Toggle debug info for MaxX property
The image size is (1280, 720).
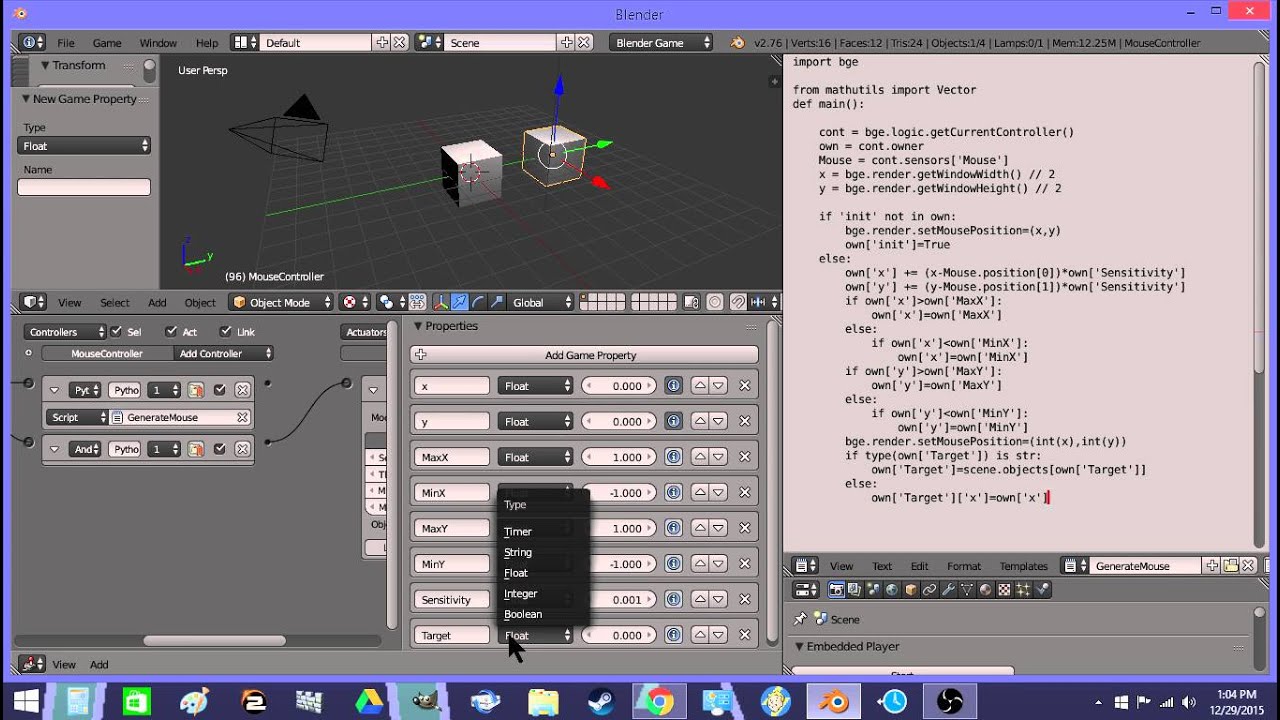coord(674,457)
